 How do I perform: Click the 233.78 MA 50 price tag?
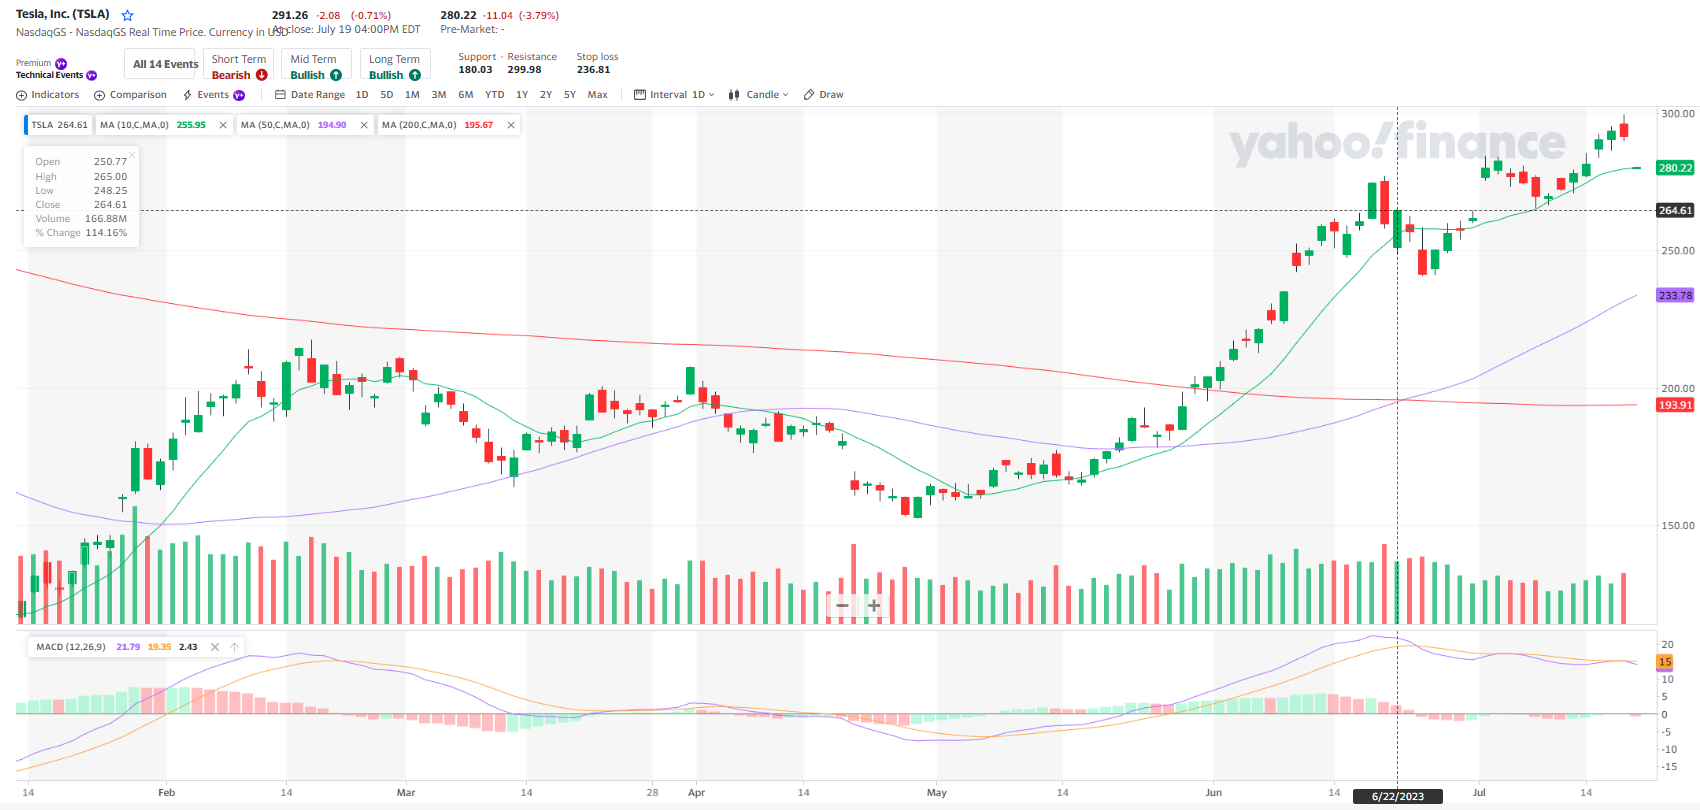point(1675,295)
